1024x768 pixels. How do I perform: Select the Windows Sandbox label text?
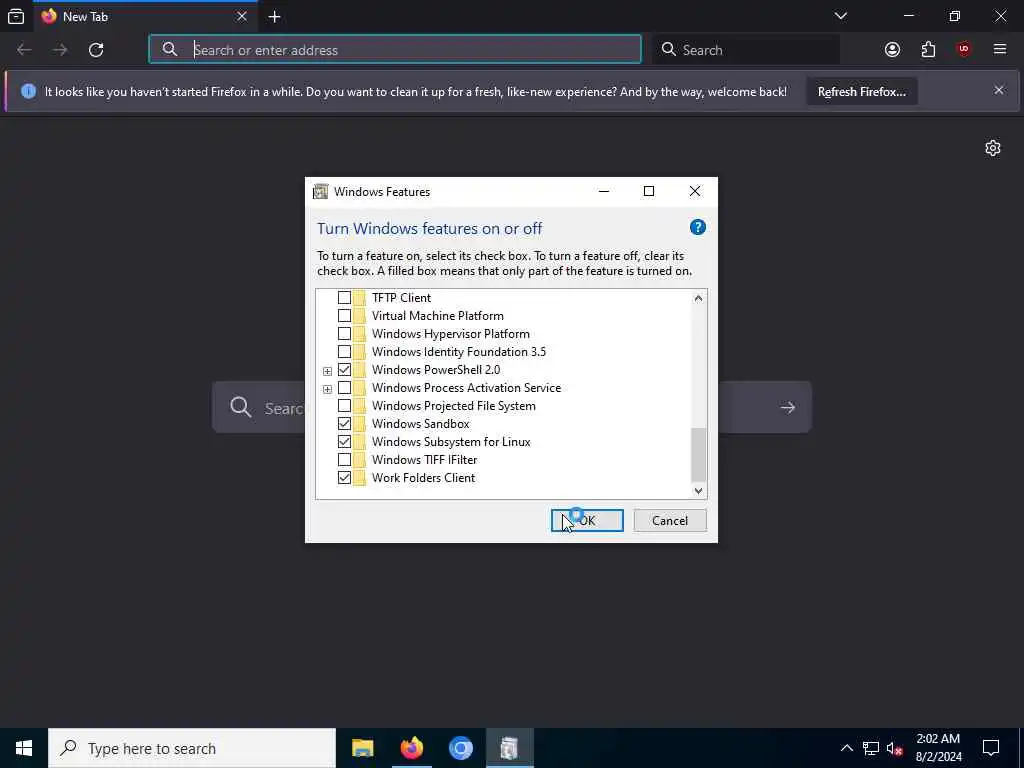[x=421, y=424]
